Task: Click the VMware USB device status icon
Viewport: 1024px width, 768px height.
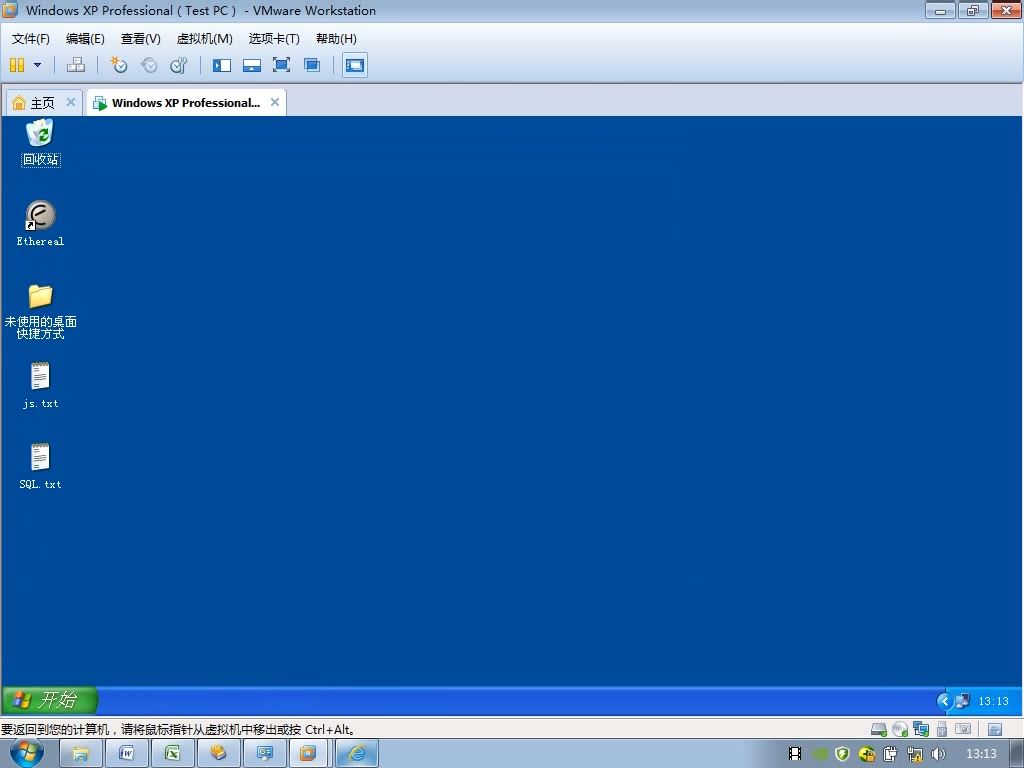Action: tap(942, 729)
